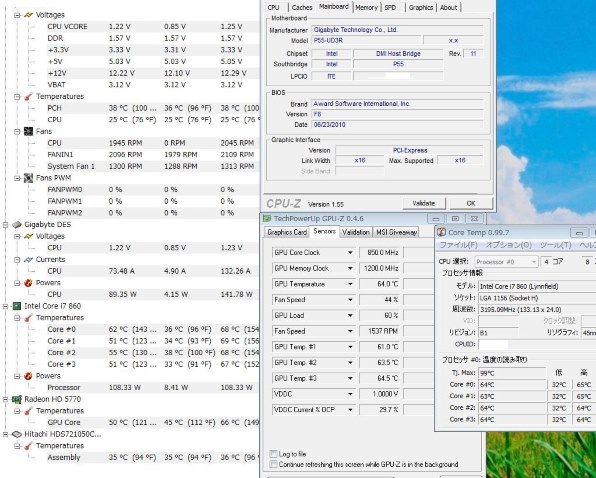The width and height of the screenshot is (596, 478).
Task: Open the Graphics tab in CPU-Z
Action: click(x=421, y=8)
